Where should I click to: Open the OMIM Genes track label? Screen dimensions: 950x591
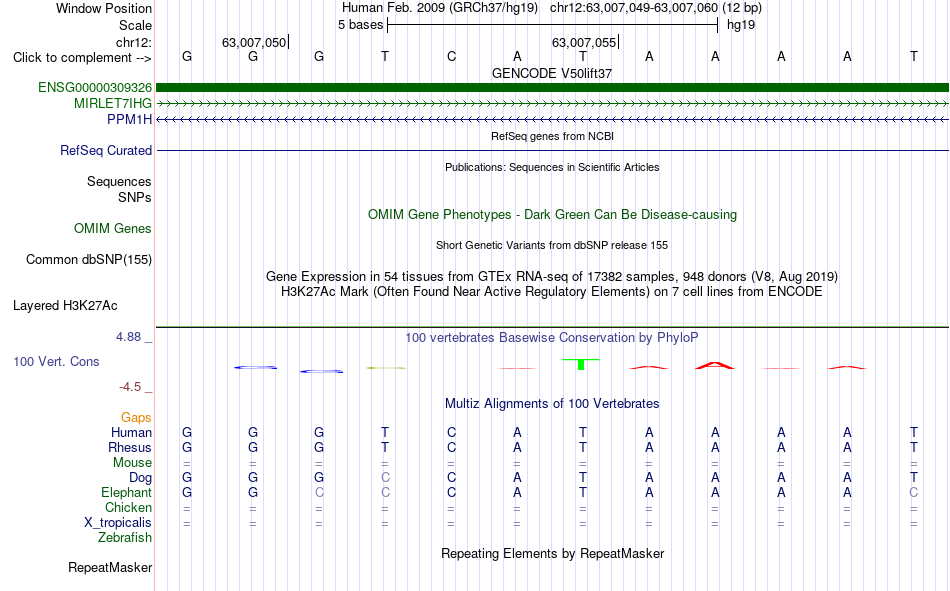click(113, 229)
